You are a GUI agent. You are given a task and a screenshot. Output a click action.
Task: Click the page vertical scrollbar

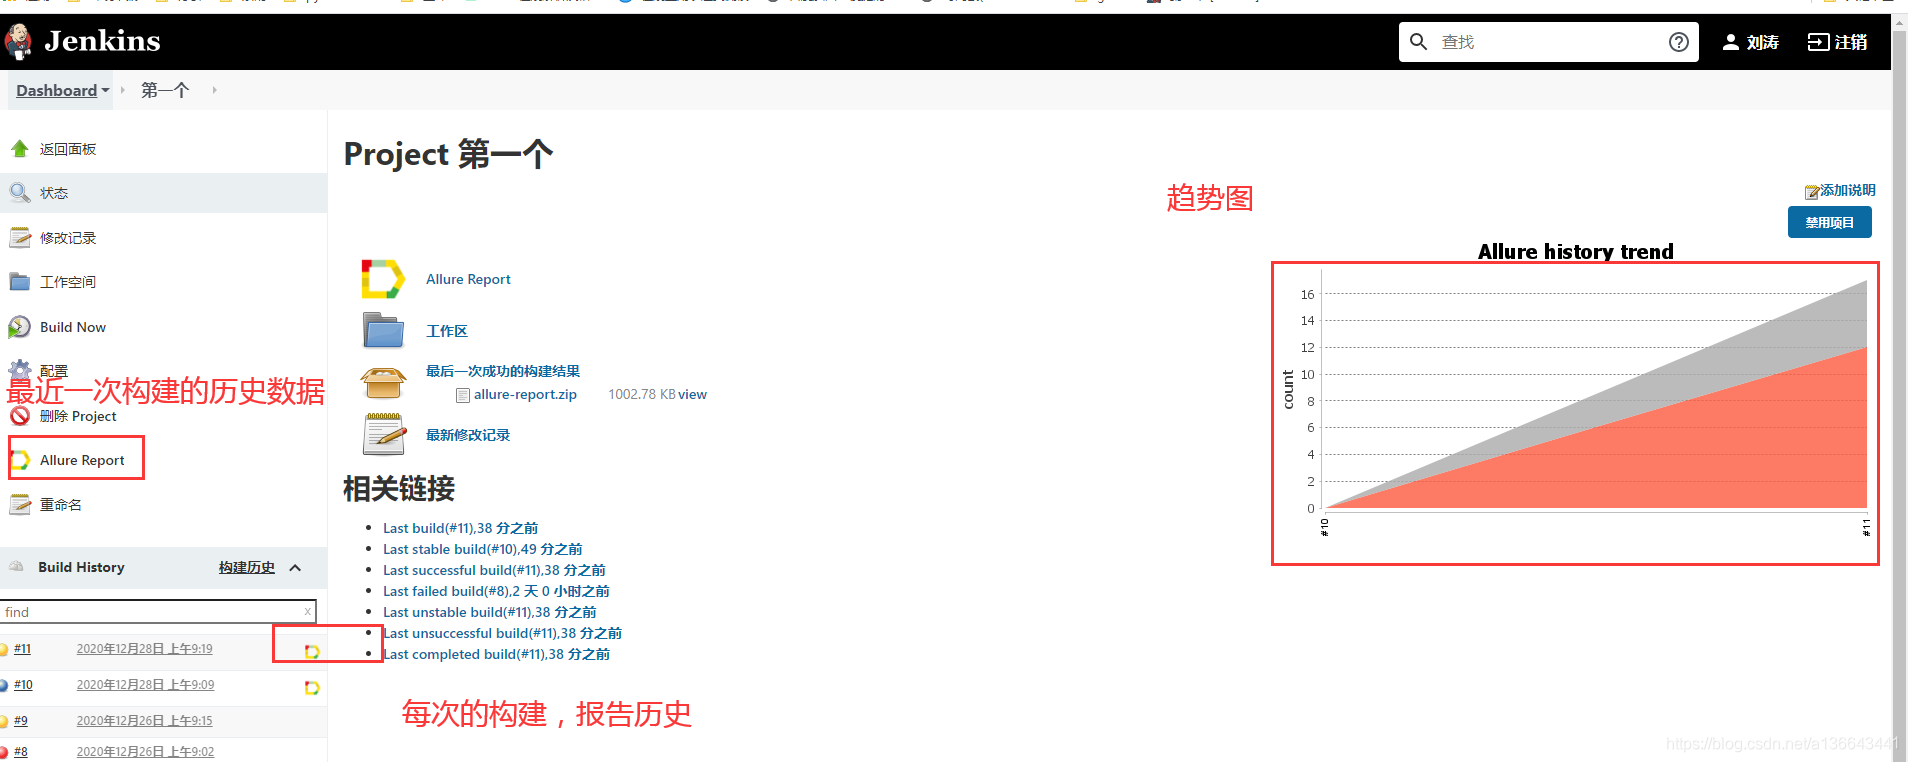pos(1899,388)
